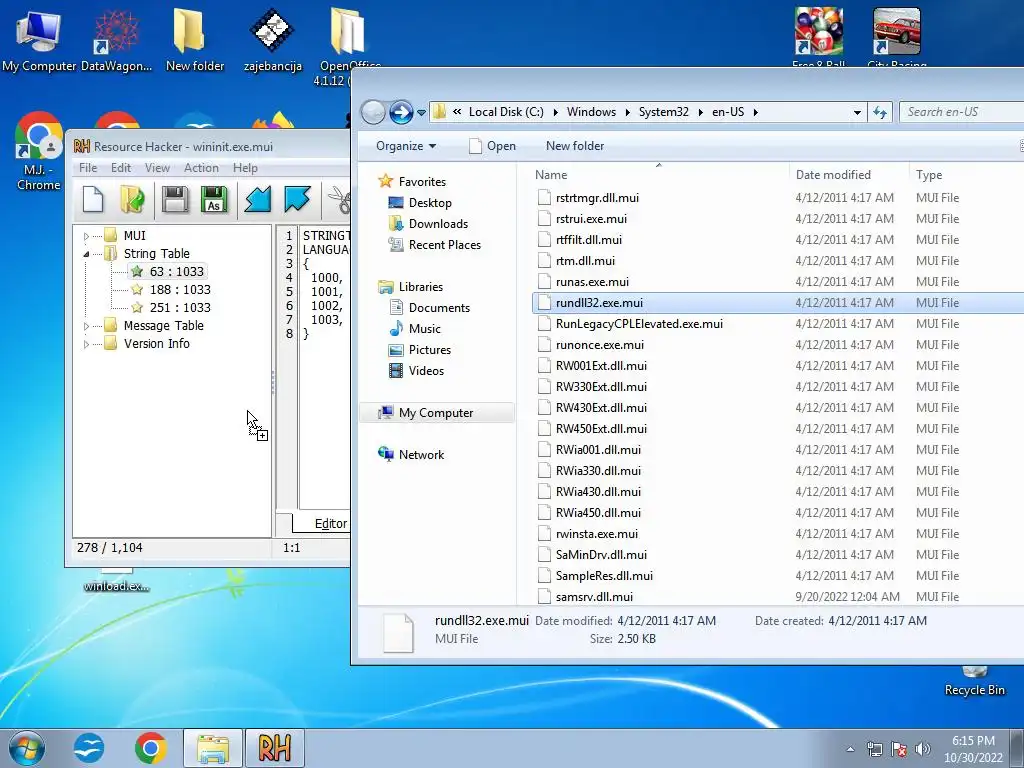Sort files by Type column header
This screenshot has width=1024, height=768.
tap(966, 174)
